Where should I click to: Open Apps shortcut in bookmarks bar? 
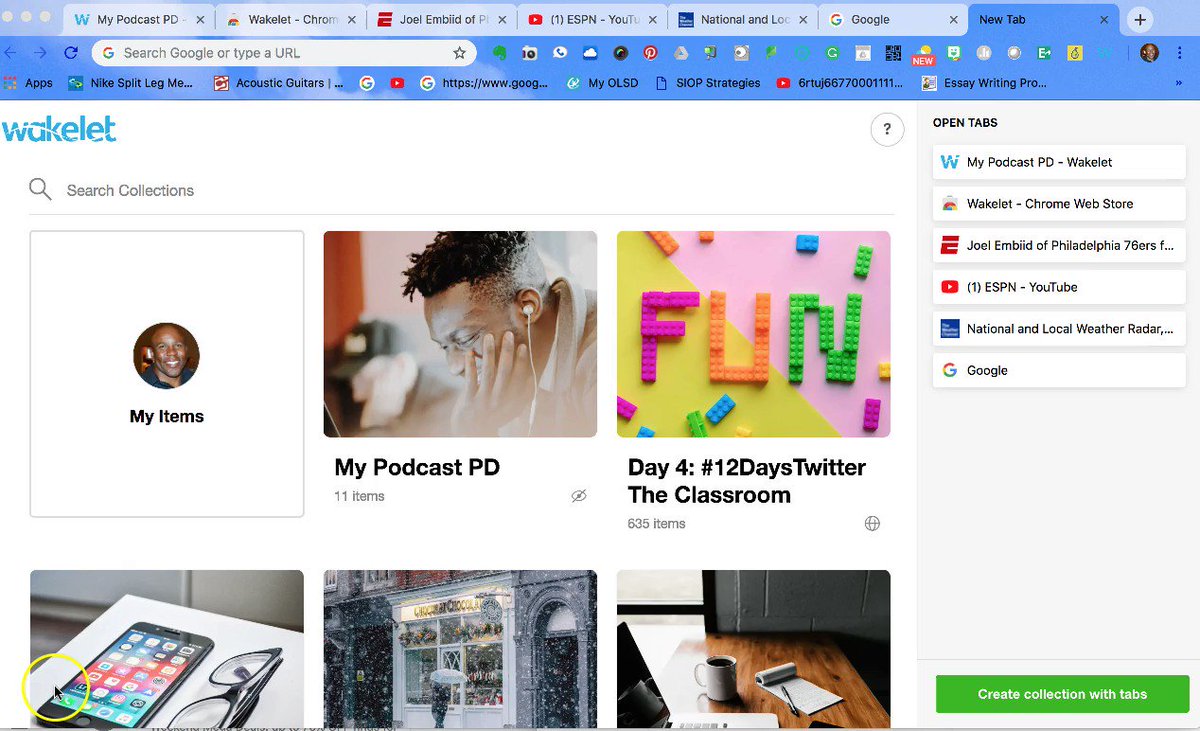pos(29,83)
